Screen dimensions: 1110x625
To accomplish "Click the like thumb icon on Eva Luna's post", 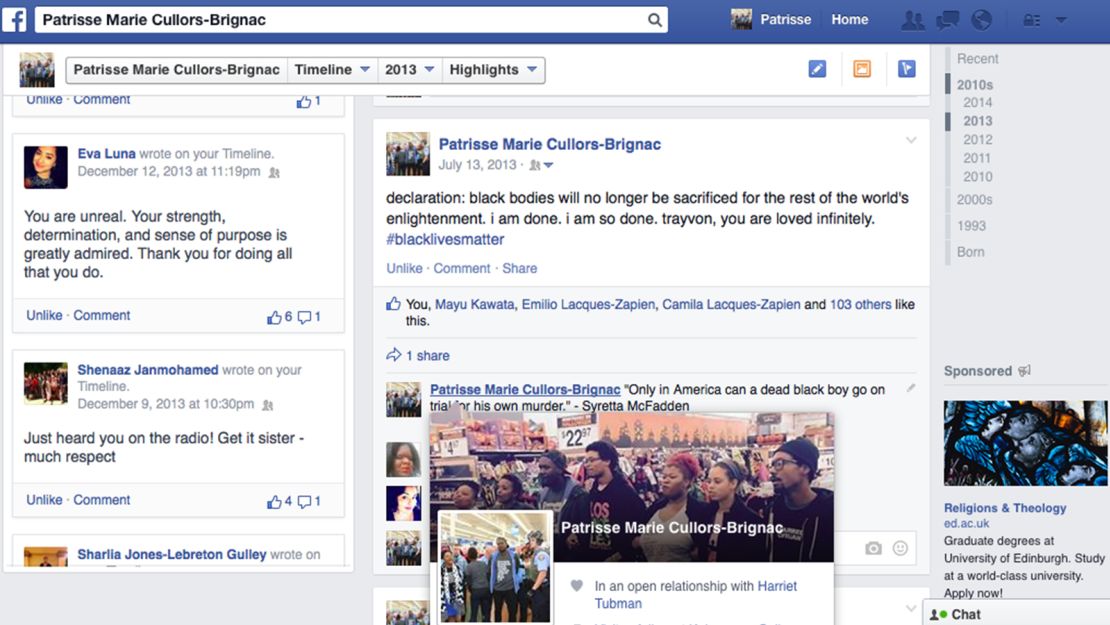I will [274, 318].
